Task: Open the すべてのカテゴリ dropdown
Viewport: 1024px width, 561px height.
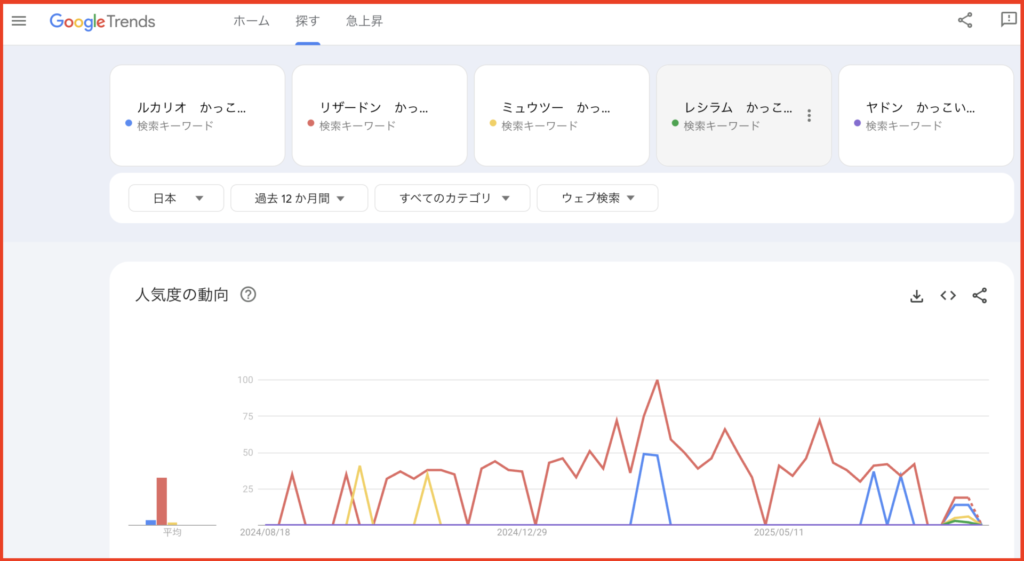Action: tap(452, 198)
